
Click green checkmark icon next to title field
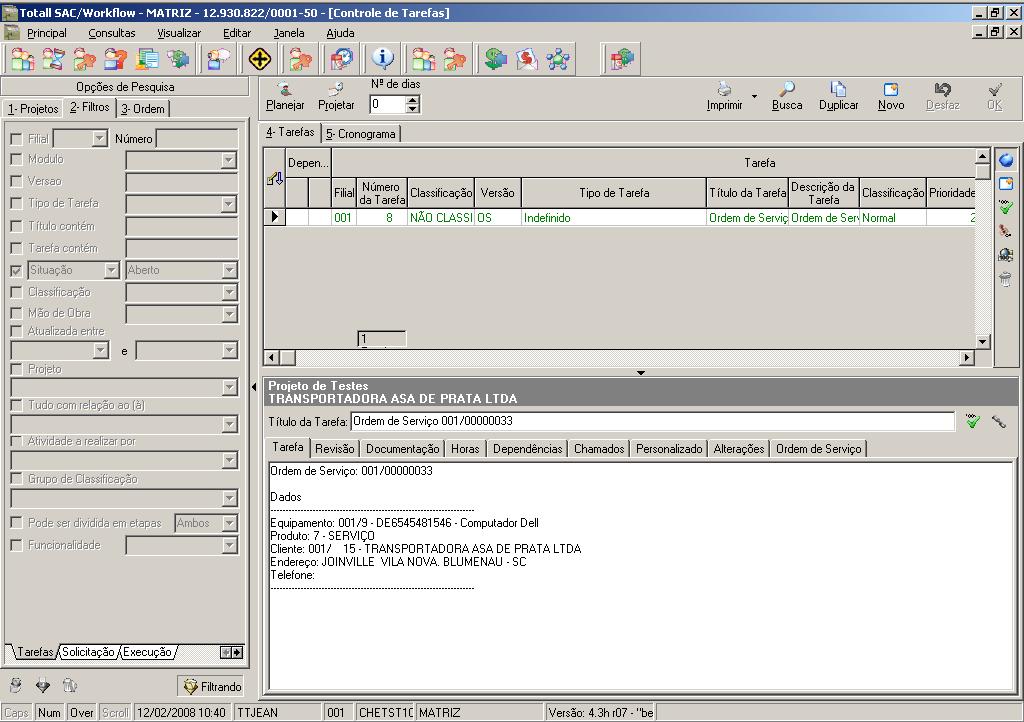click(x=973, y=422)
